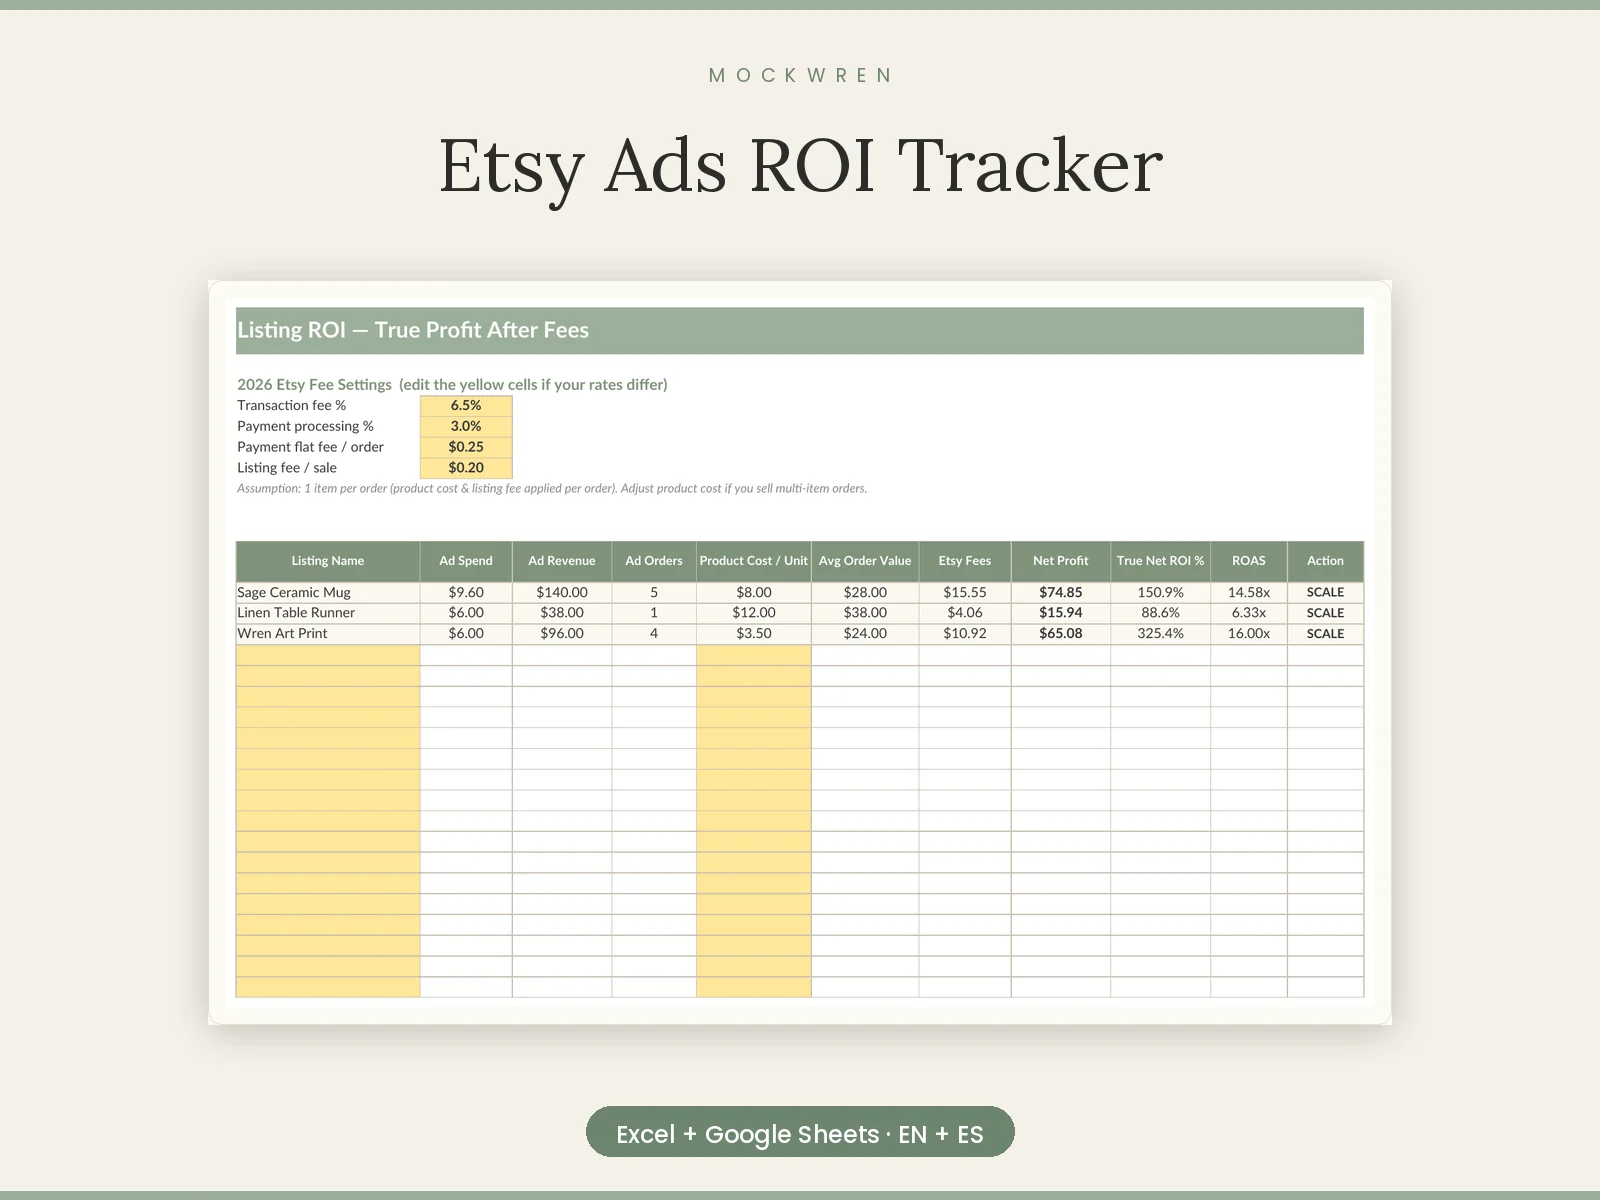
Task: Click Etsy fees cell $4.06
Action: point(965,613)
